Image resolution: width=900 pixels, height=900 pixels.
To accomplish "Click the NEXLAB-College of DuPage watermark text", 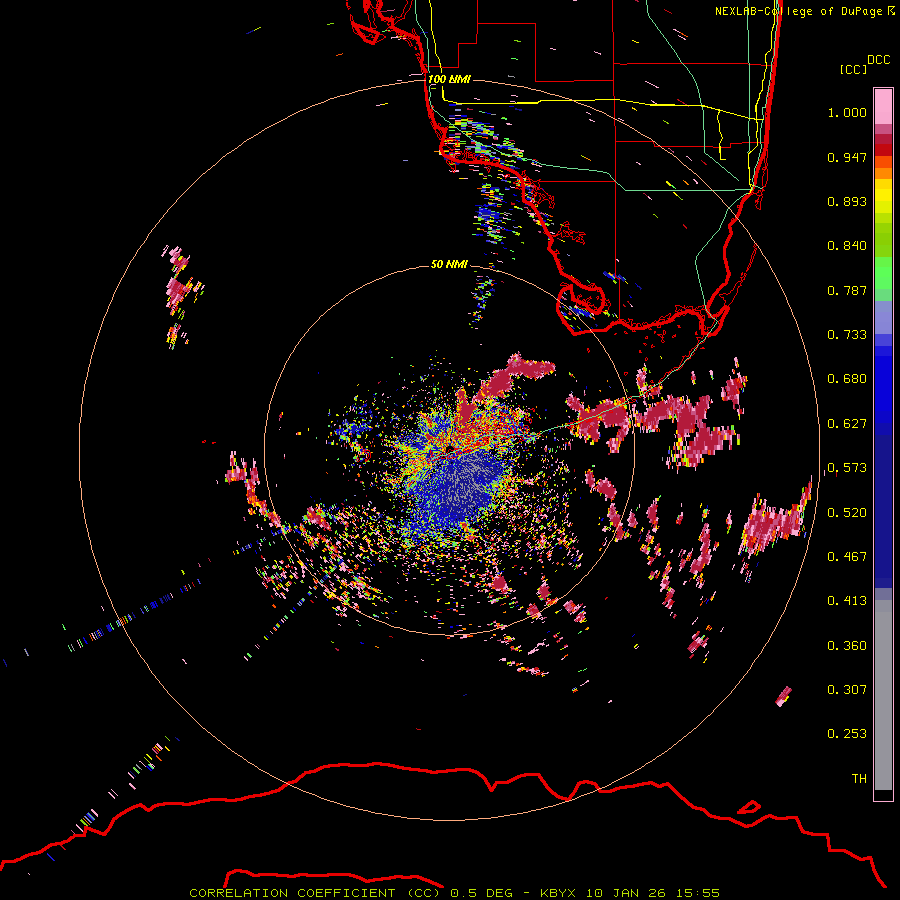I will 804,11.
